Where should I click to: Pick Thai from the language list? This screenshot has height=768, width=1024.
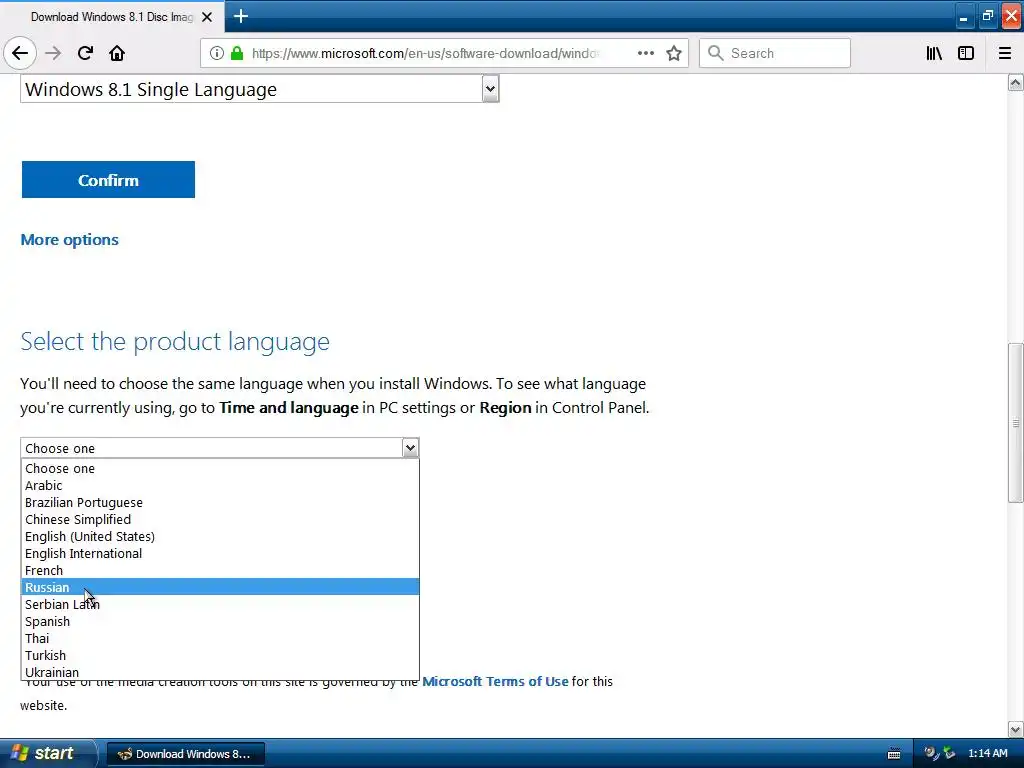click(x=220, y=638)
